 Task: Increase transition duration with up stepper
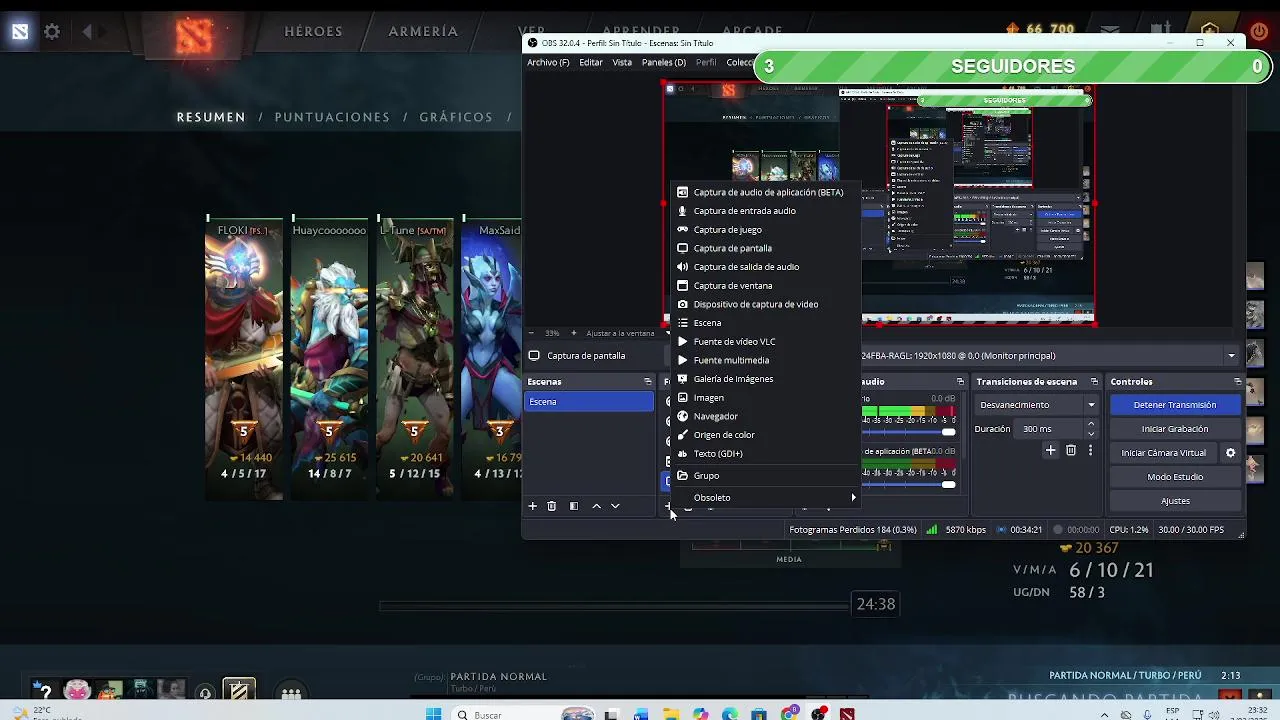(1091, 425)
